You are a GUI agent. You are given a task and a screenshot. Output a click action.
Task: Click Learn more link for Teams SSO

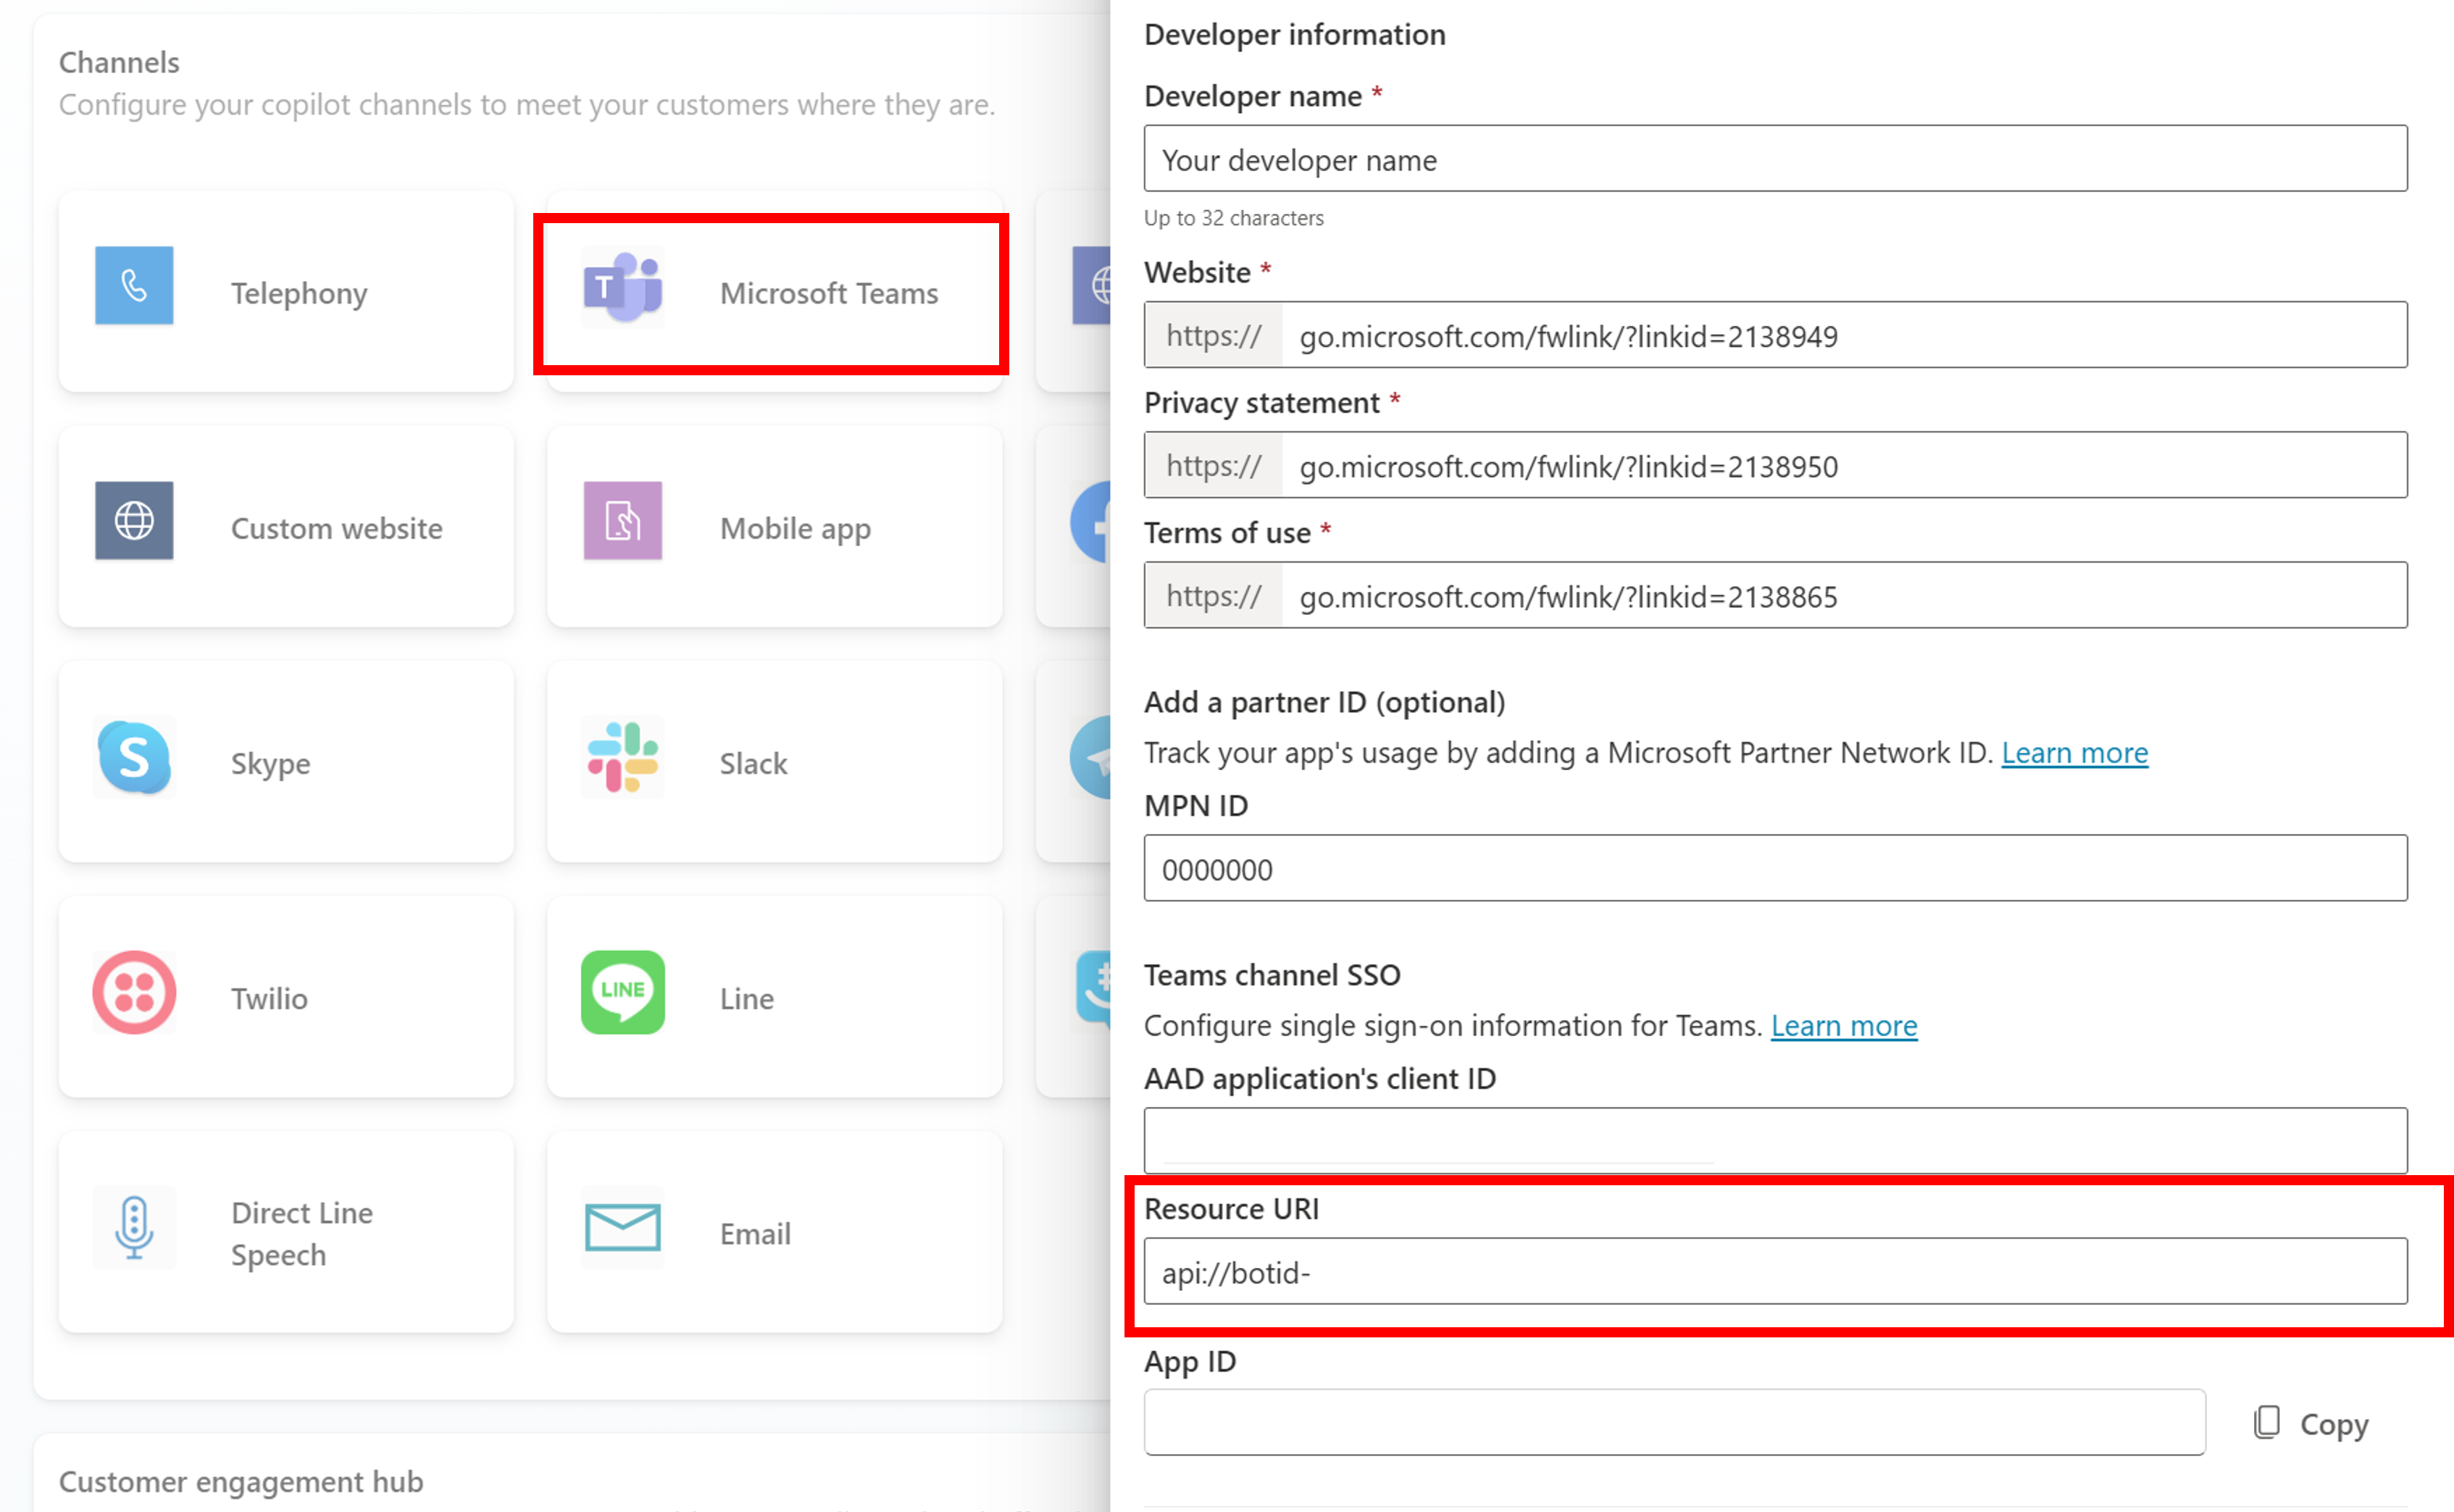[1844, 1023]
